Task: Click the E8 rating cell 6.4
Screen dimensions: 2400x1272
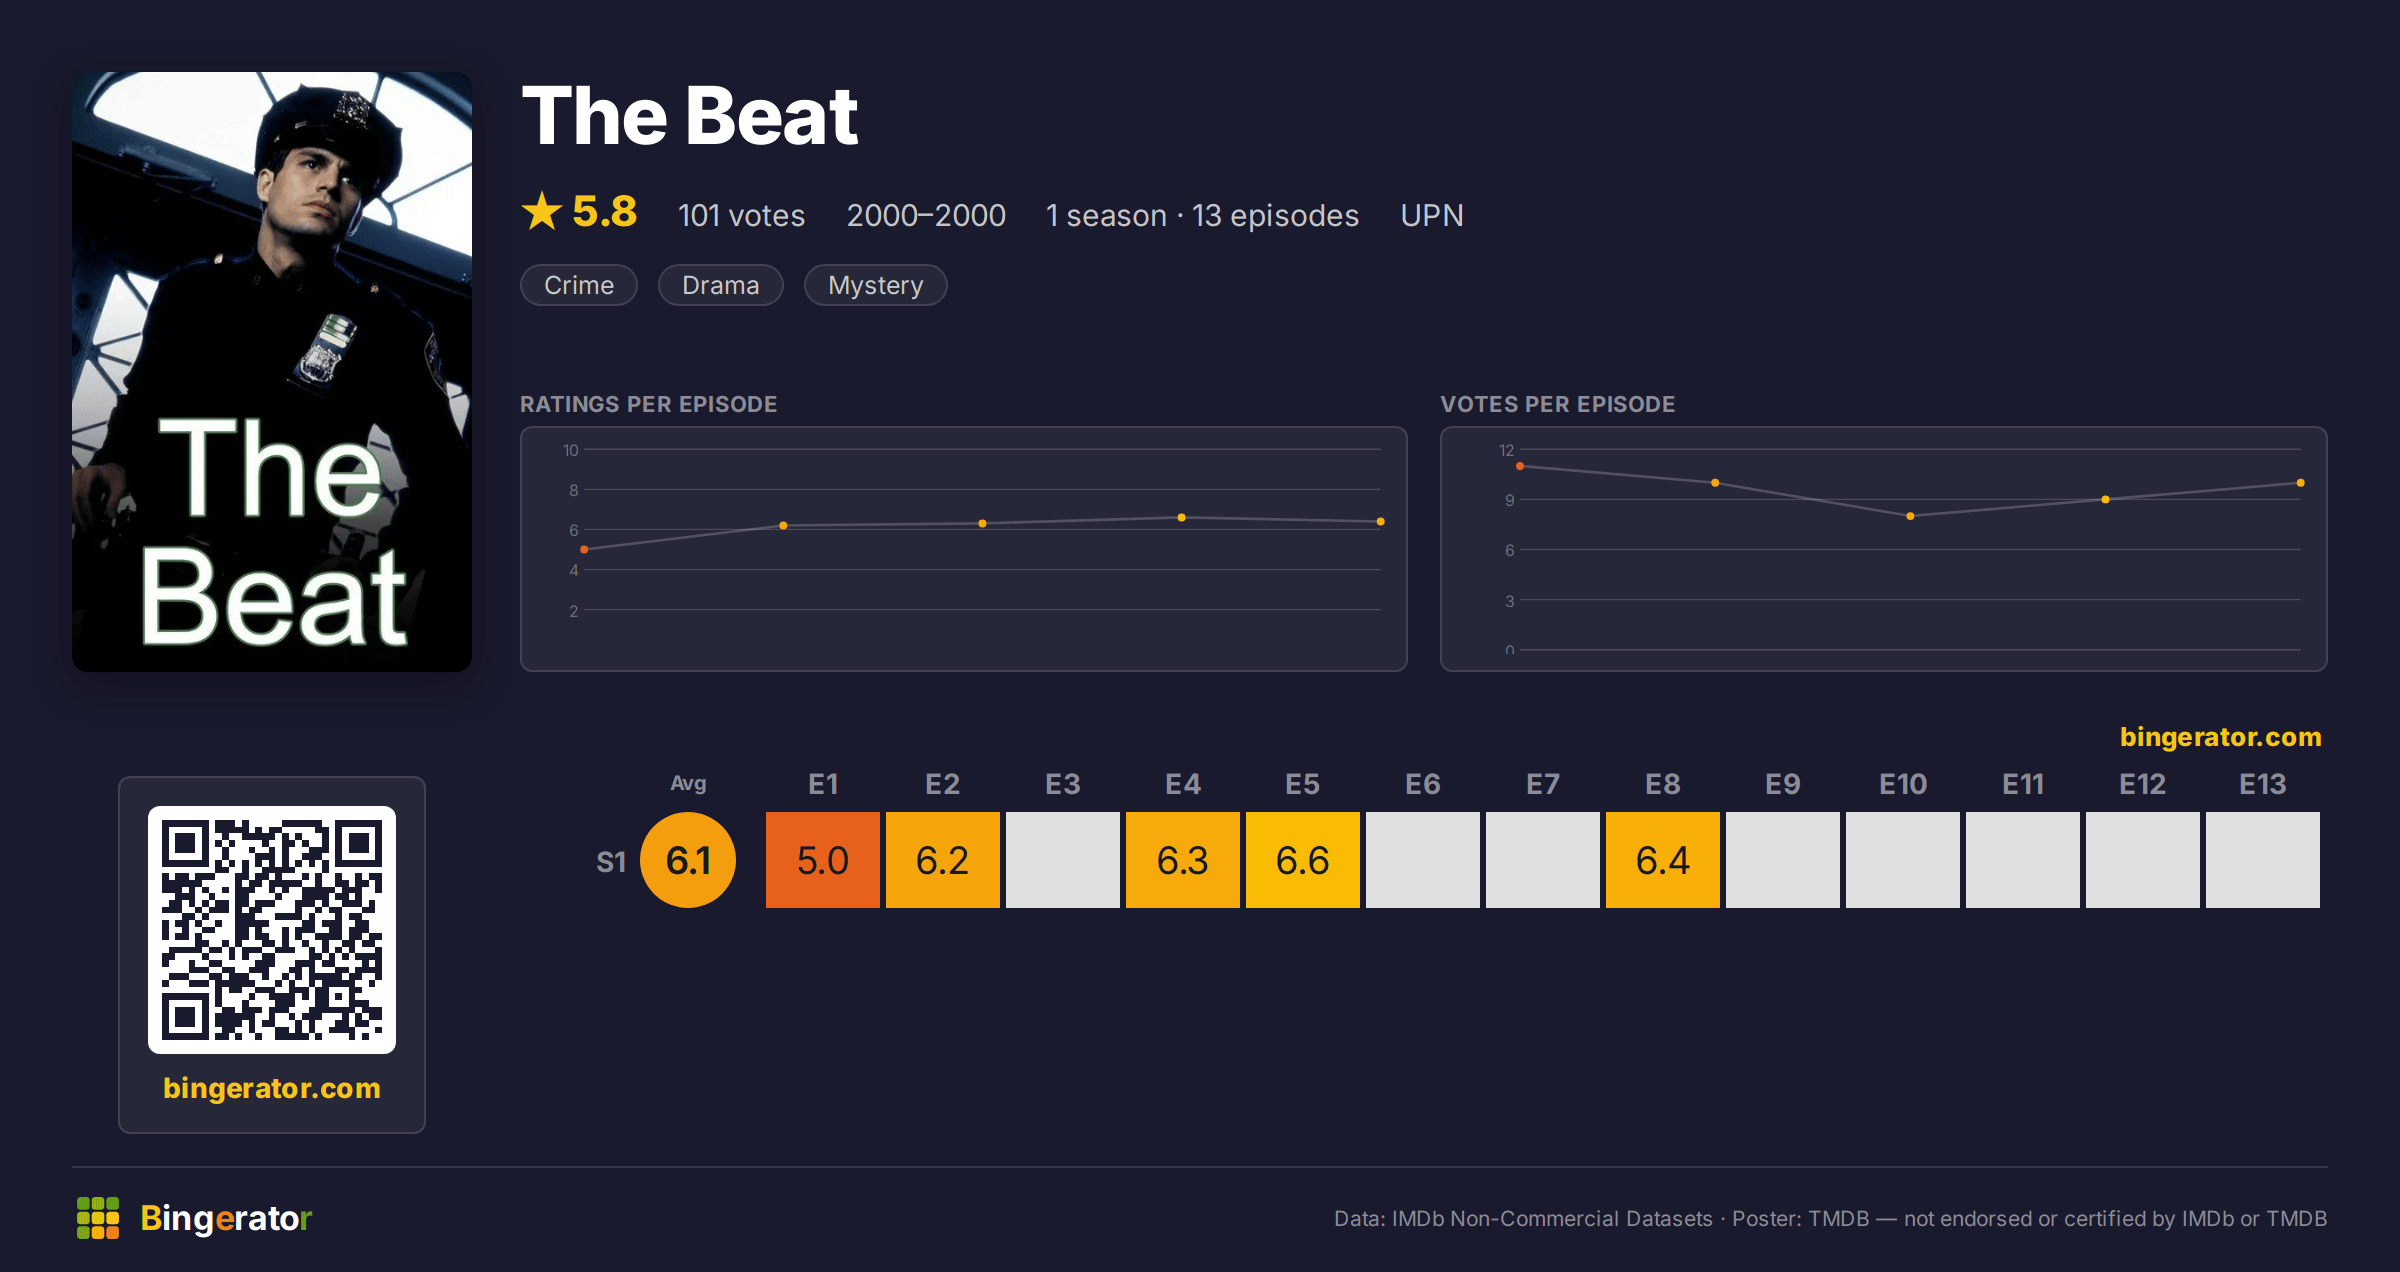Action: (x=1663, y=860)
